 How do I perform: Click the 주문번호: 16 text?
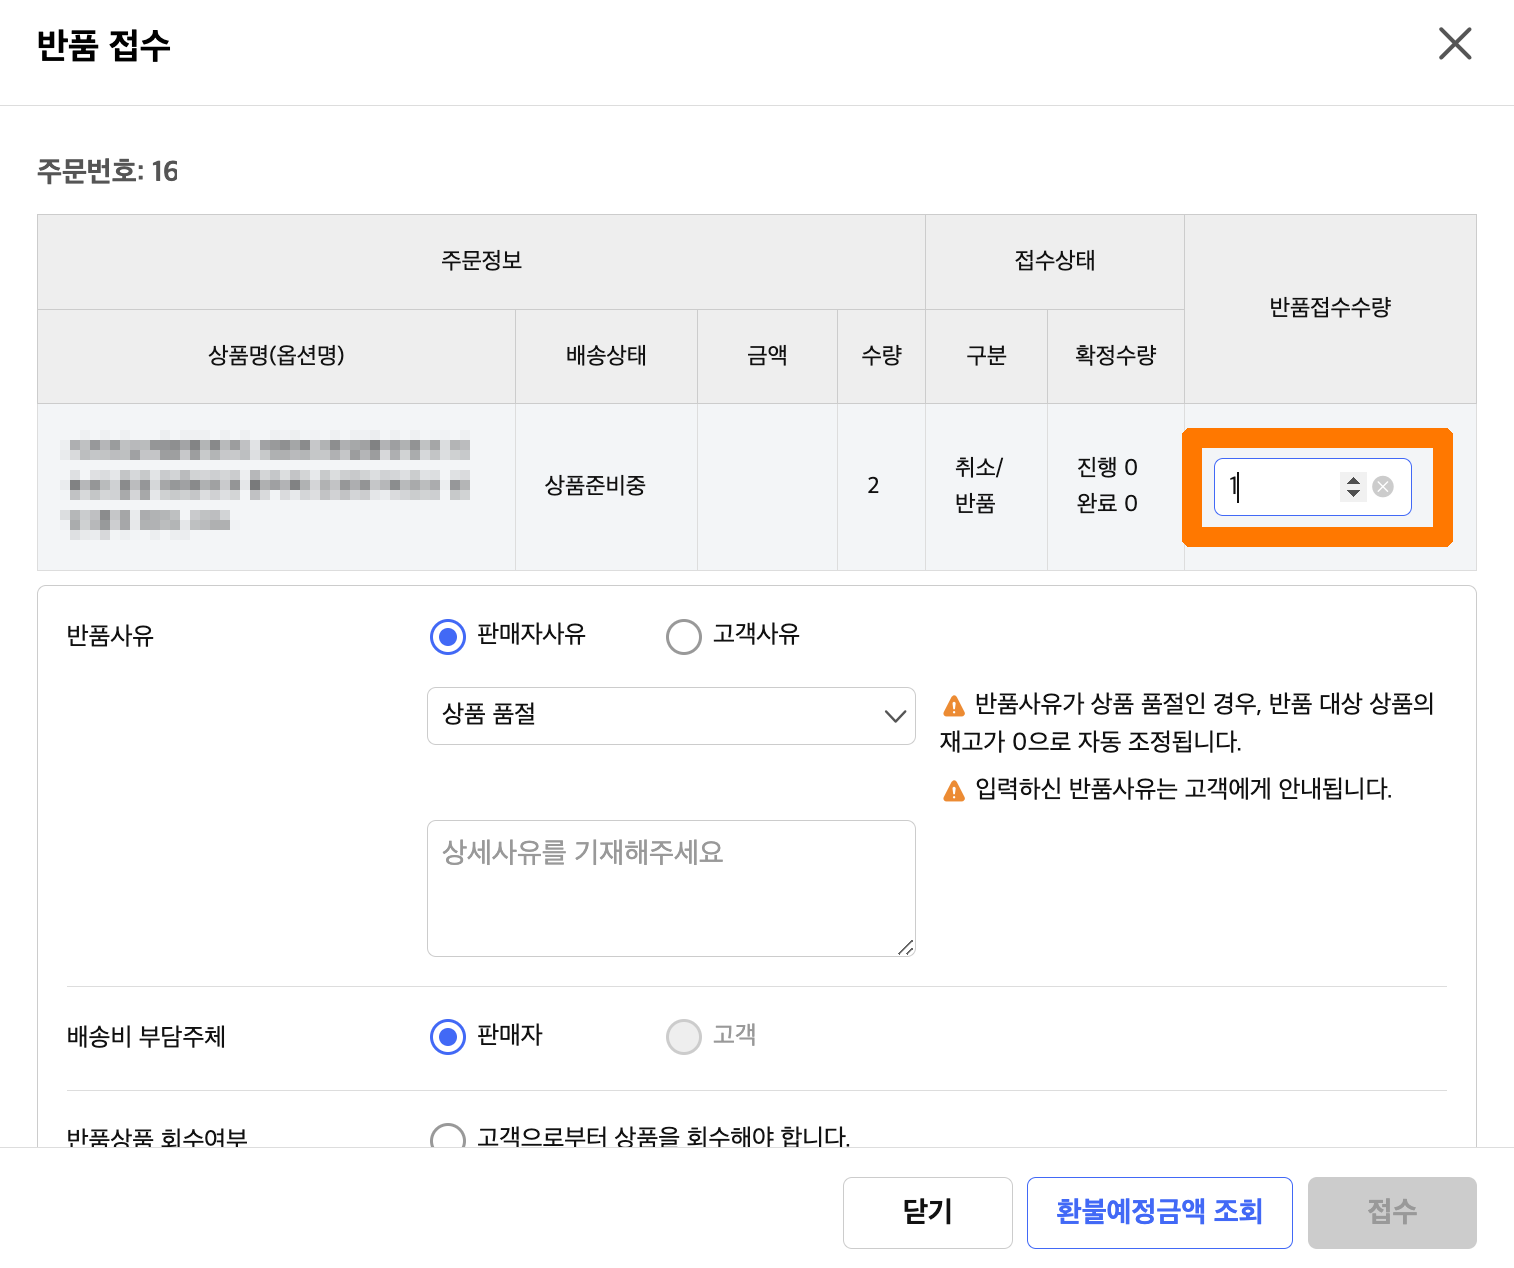pos(107,171)
